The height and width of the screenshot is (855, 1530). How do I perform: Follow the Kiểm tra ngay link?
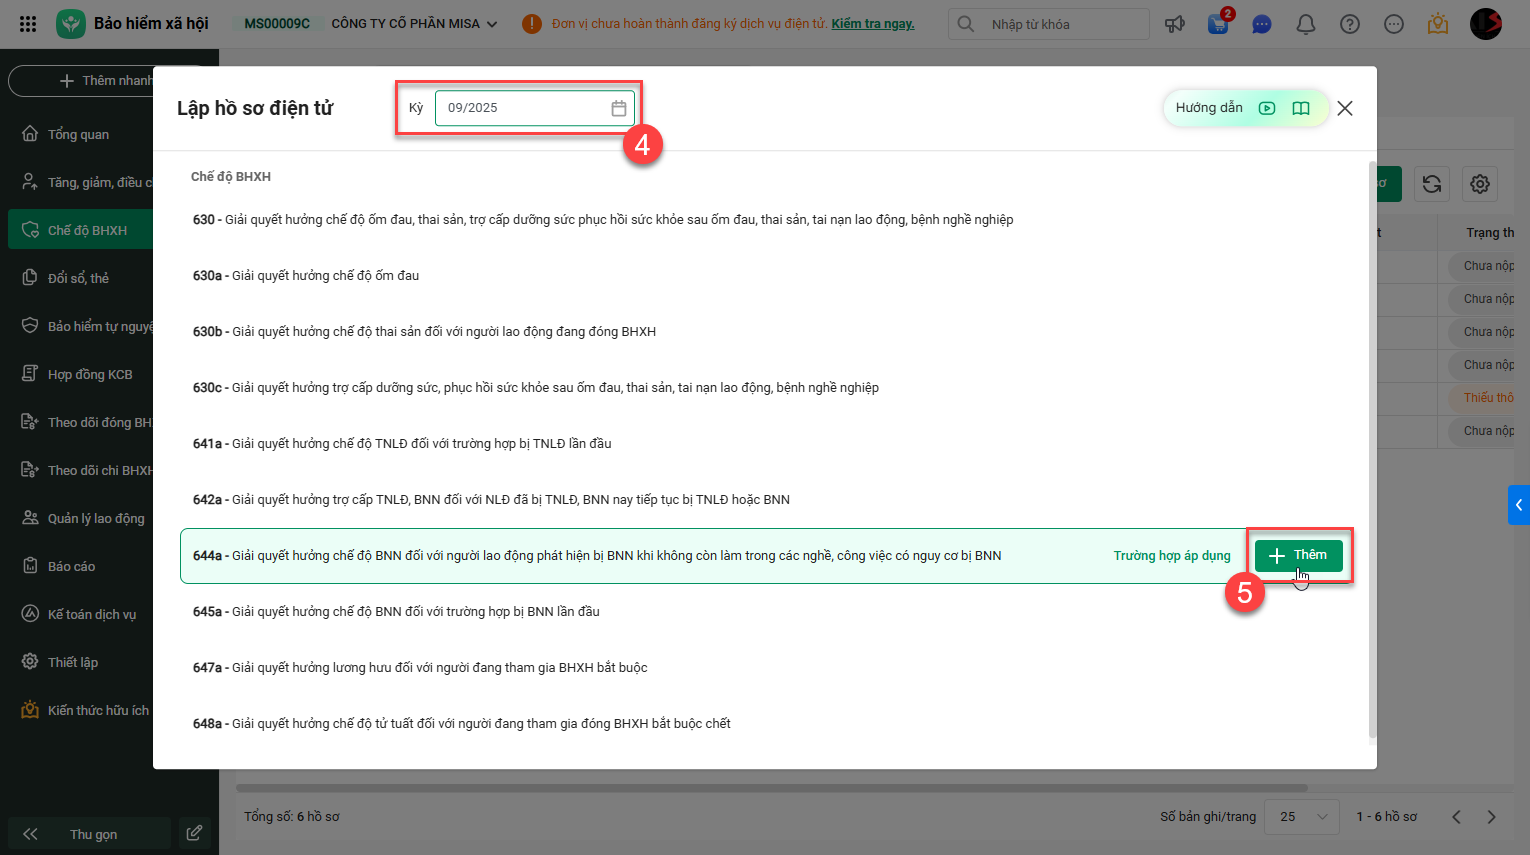point(873,24)
